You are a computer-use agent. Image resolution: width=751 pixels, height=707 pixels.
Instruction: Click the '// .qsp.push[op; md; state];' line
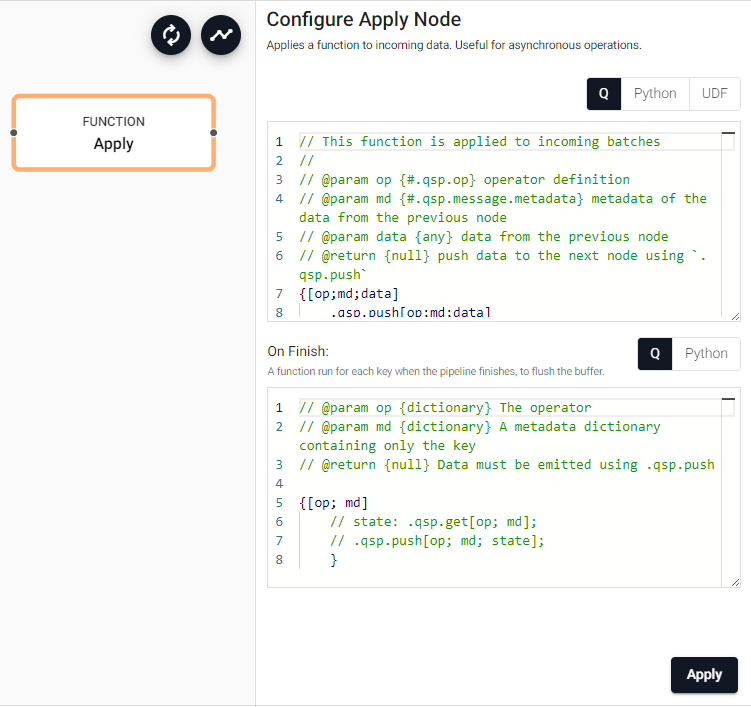(437, 541)
